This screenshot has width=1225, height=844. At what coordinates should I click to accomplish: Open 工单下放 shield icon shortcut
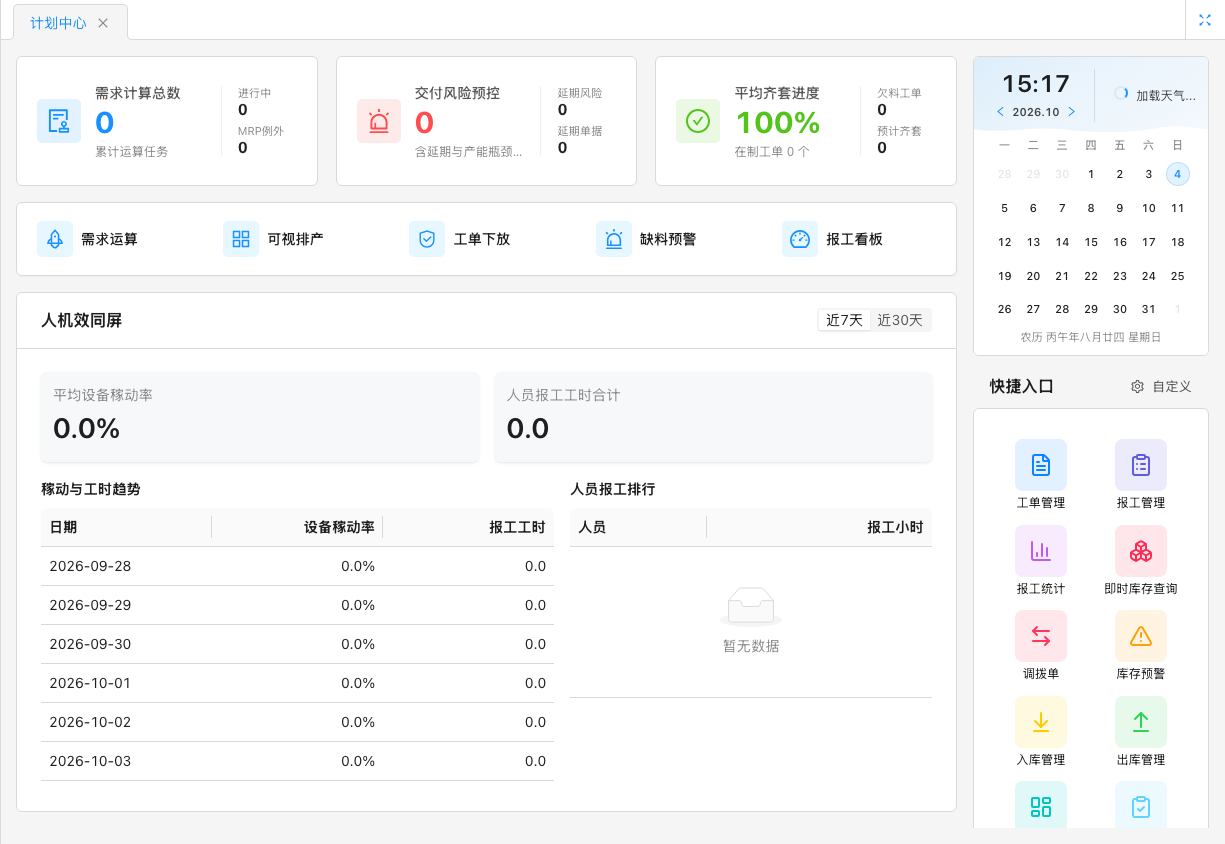pyautogui.click(x=427, y=239)
